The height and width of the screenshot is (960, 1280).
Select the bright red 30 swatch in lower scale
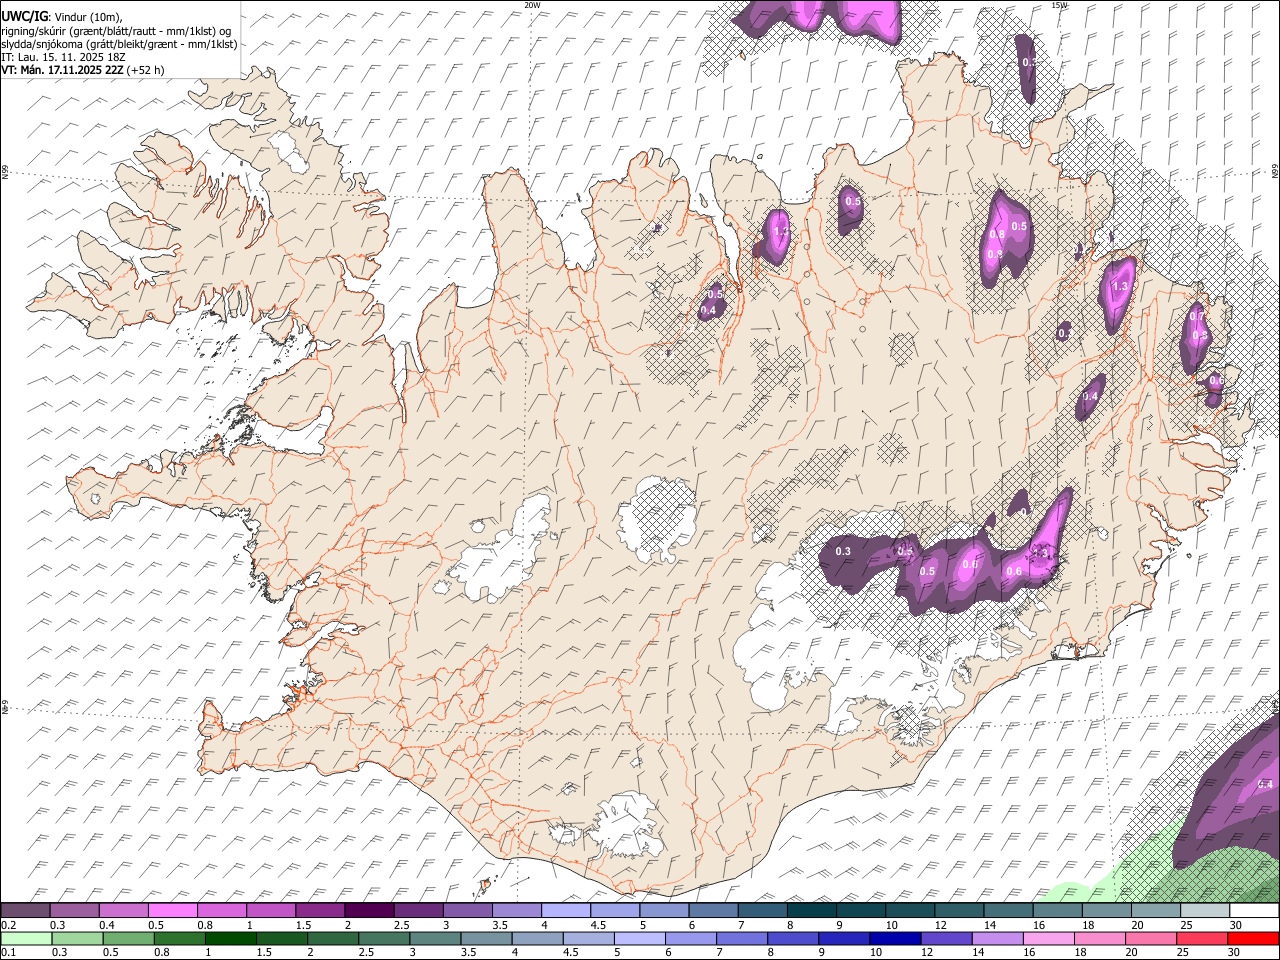(x=1254, y=939)
